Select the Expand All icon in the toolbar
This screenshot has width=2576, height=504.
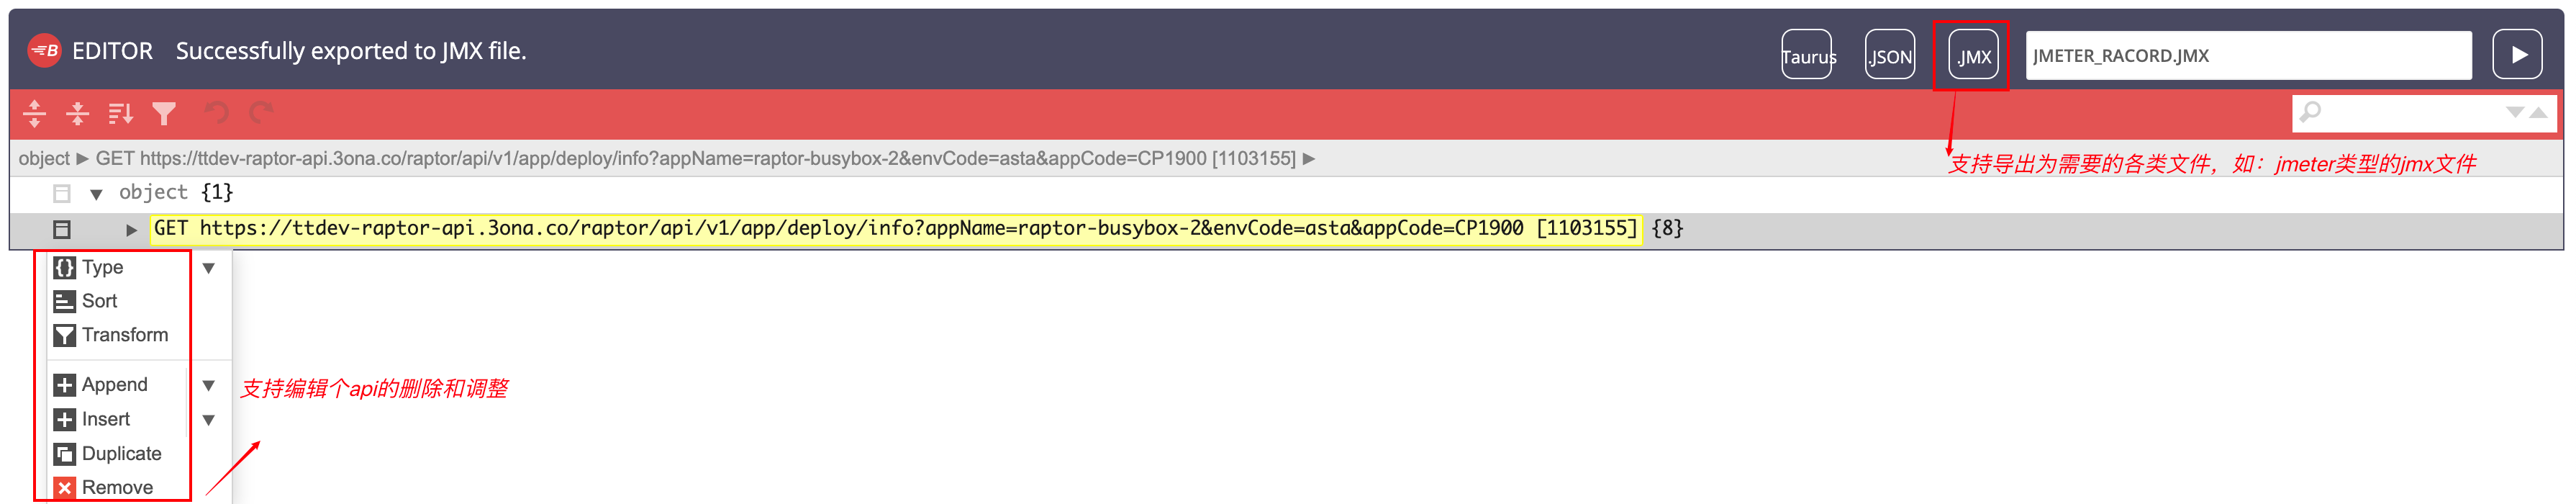click(x=35, y=113)
